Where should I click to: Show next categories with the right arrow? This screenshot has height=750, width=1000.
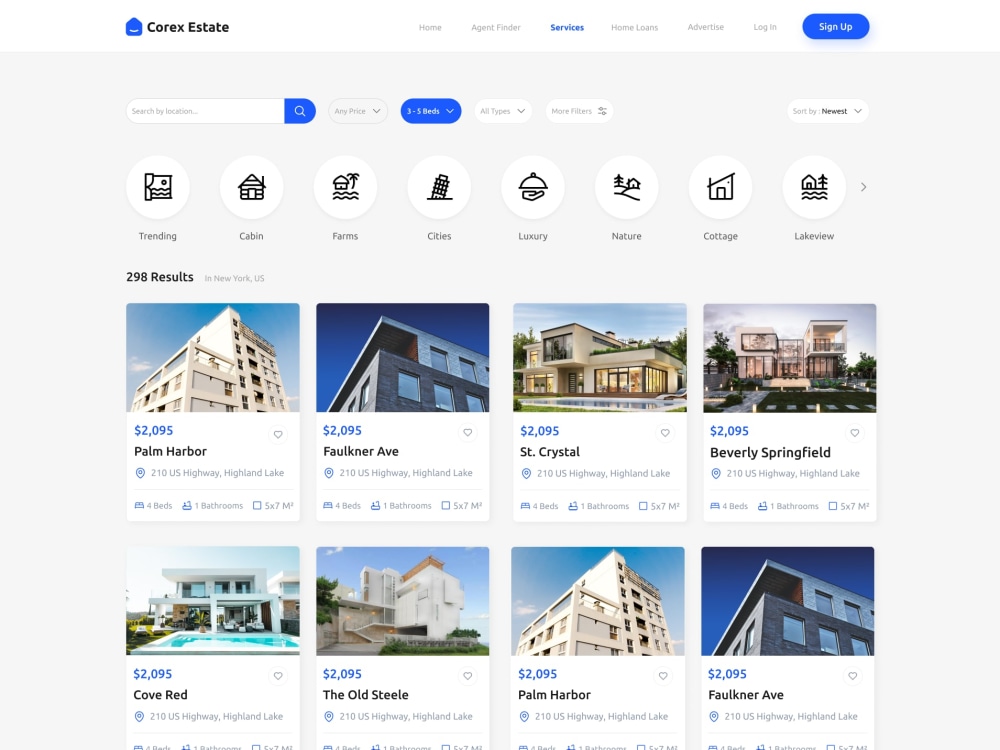tap(864, 187)
